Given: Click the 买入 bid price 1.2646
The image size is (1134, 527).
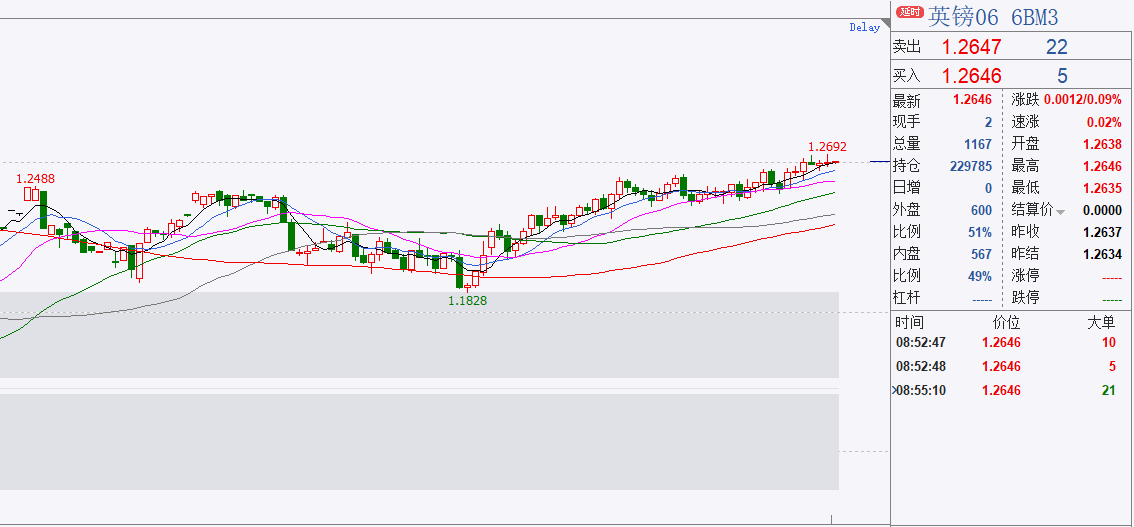Looking at the screenshot, I should pyautogui.click(x=971, y=76).
